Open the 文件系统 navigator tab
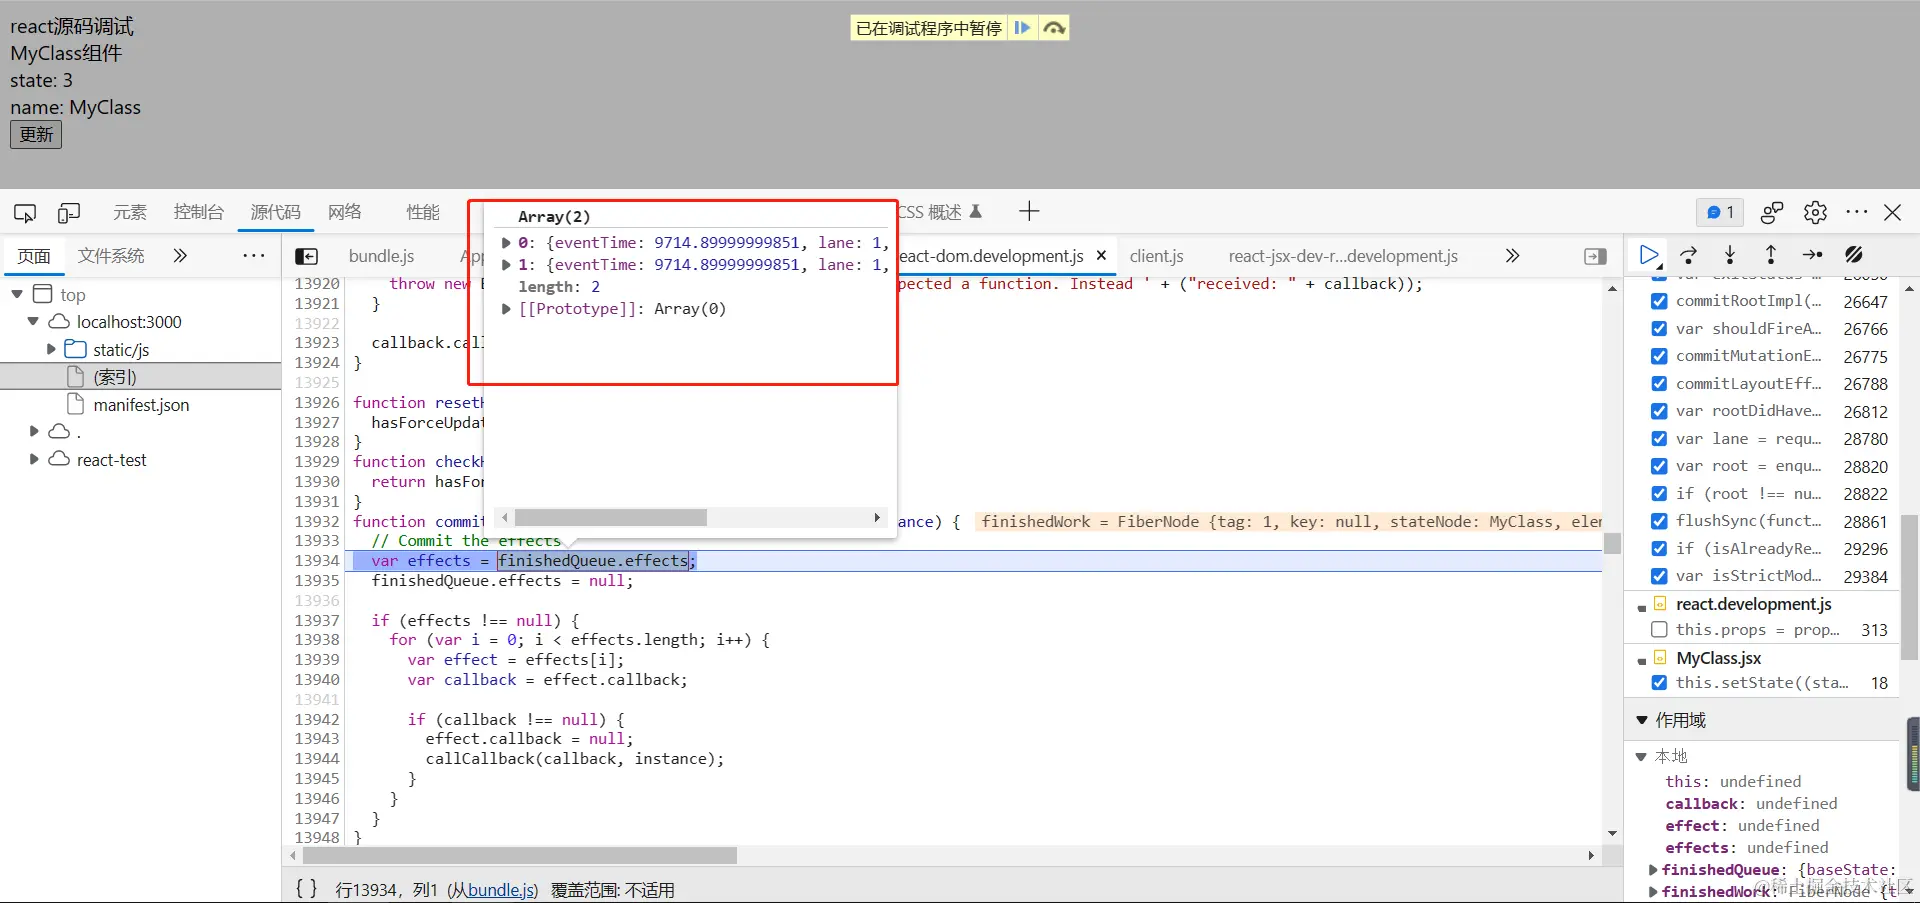The width and height of the screenshot is (1920, 903). pyautogui.click(x=111, y=256)
